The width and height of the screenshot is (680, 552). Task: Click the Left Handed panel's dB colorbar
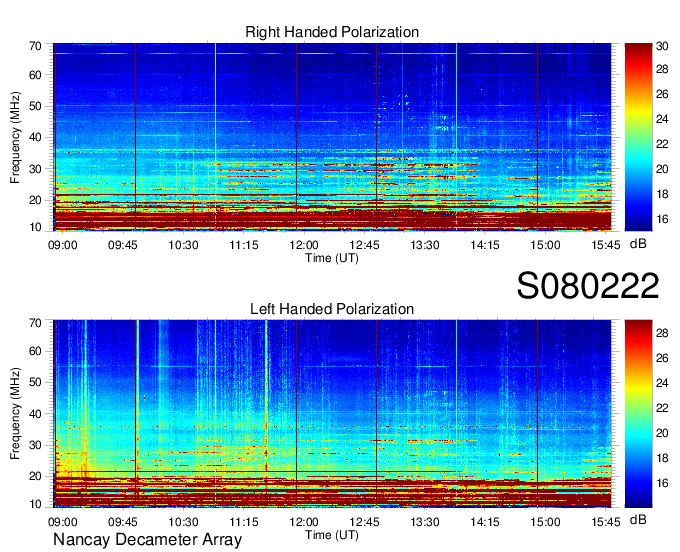coord(638,414)
